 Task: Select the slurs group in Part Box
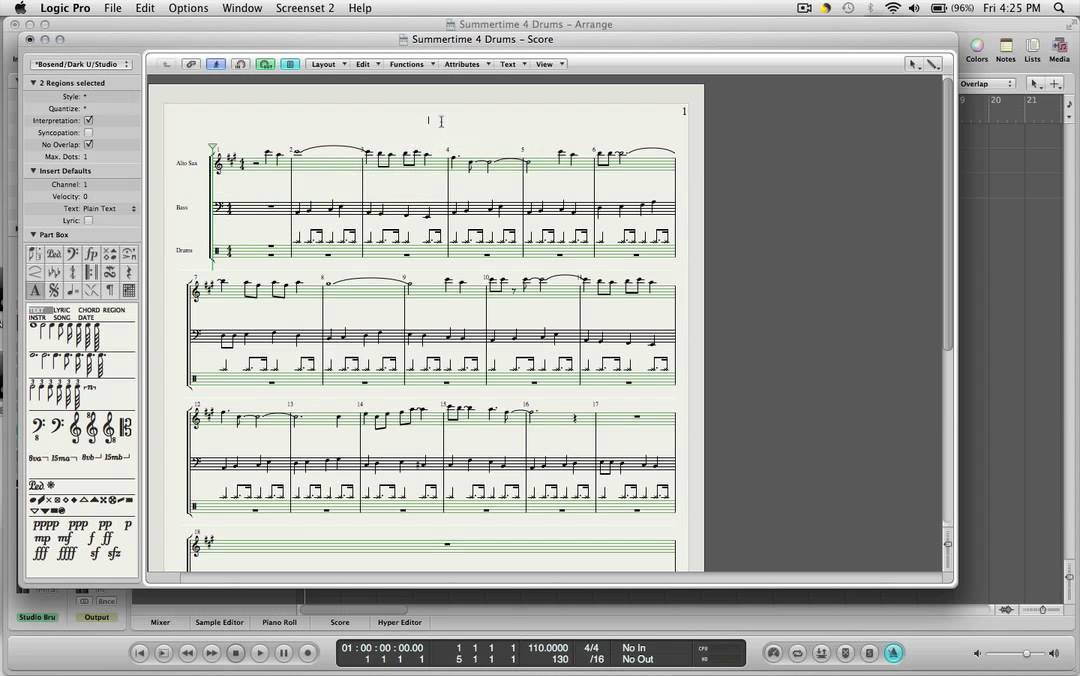[x=34, y=272]
